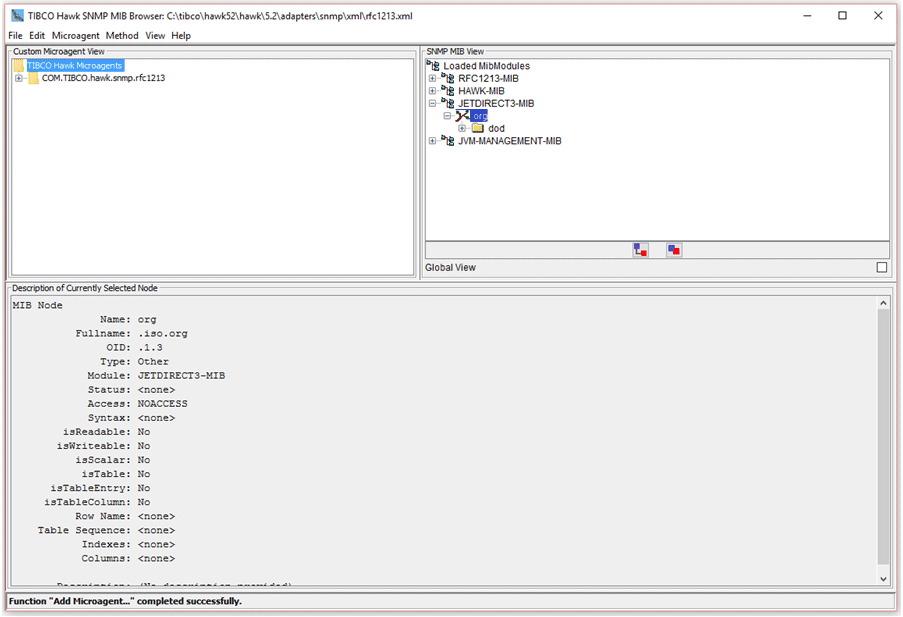Collapse the JETDIRECT3-MIB module

[x=432, y=104]
